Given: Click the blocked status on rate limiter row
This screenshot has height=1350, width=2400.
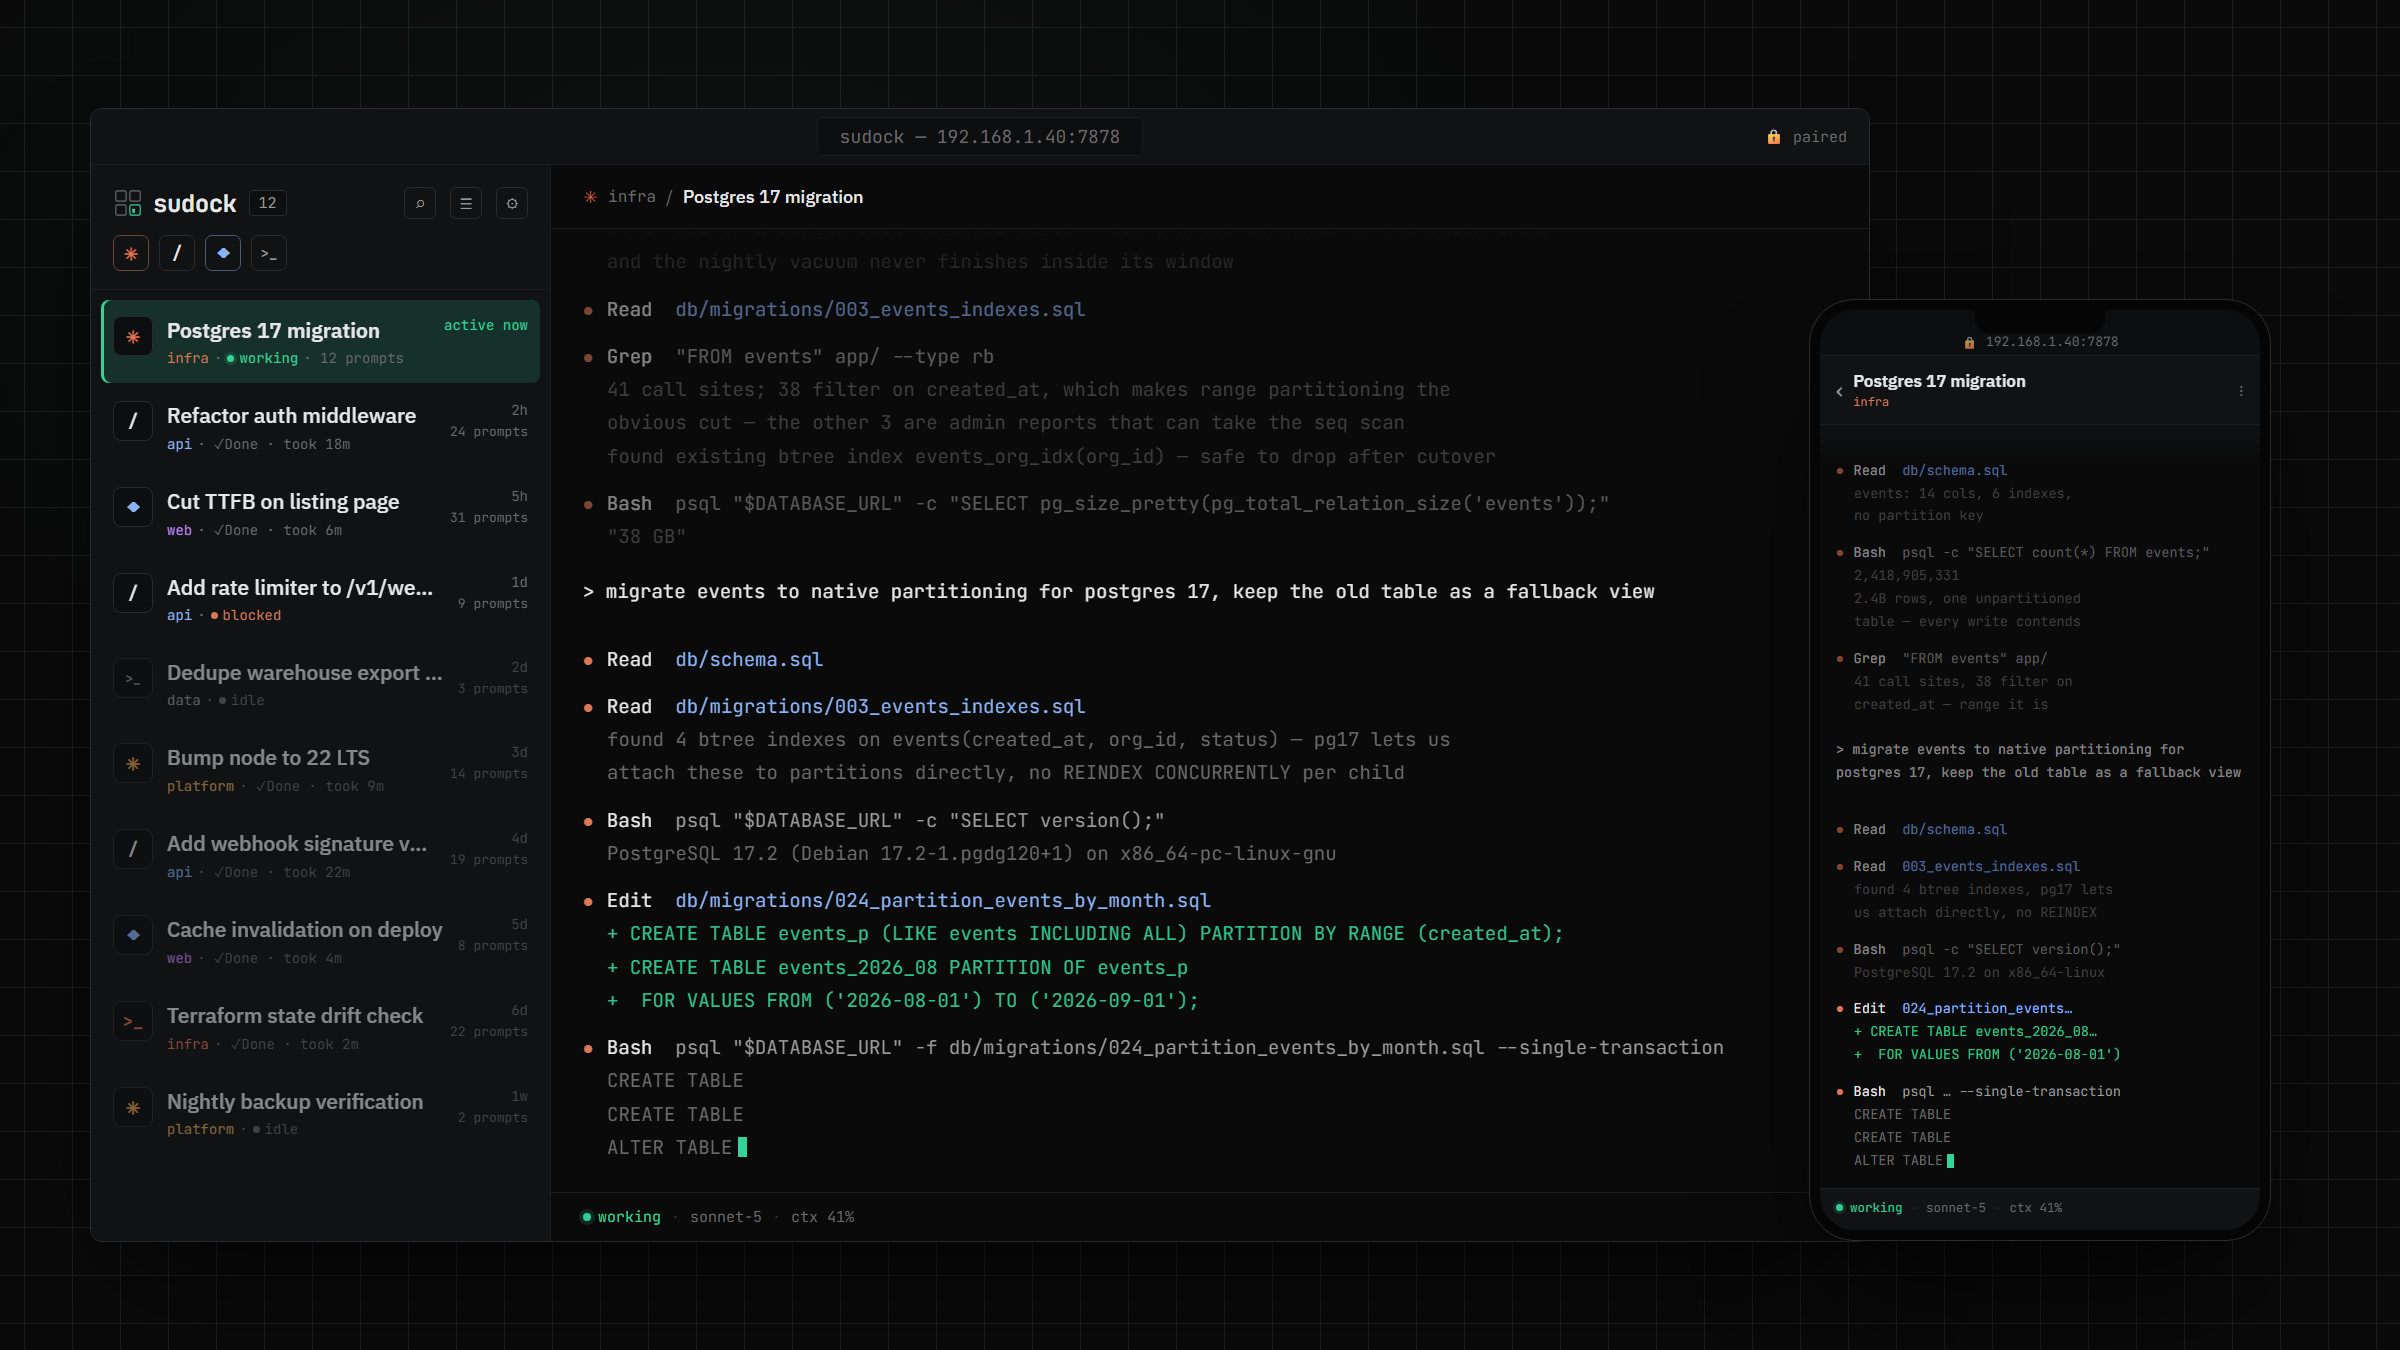Looking at the screenshot, I should (246, 615).
